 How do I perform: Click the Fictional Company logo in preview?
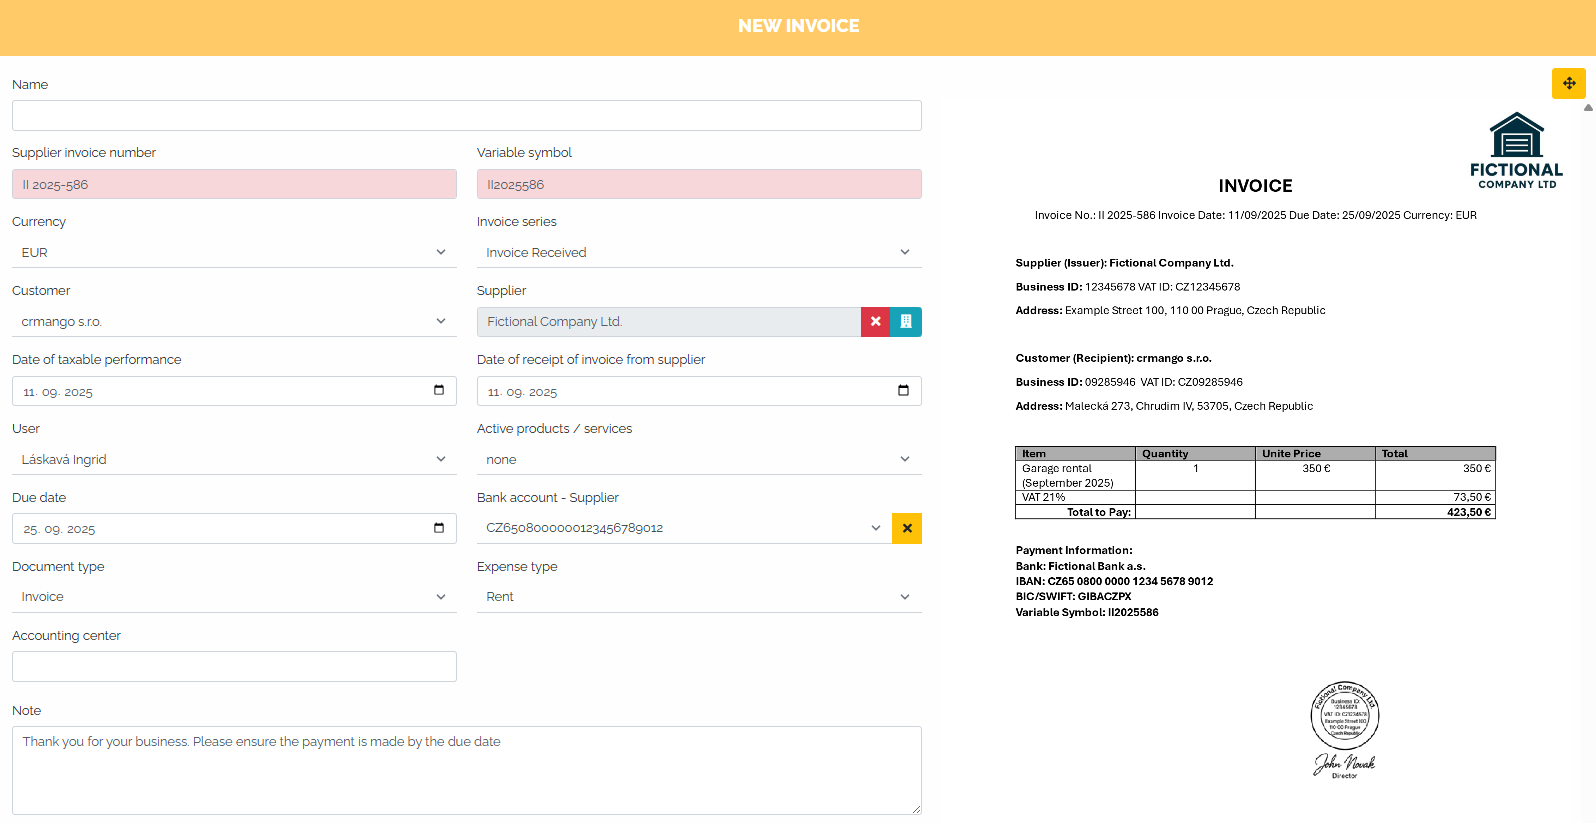click(1516, 150)
